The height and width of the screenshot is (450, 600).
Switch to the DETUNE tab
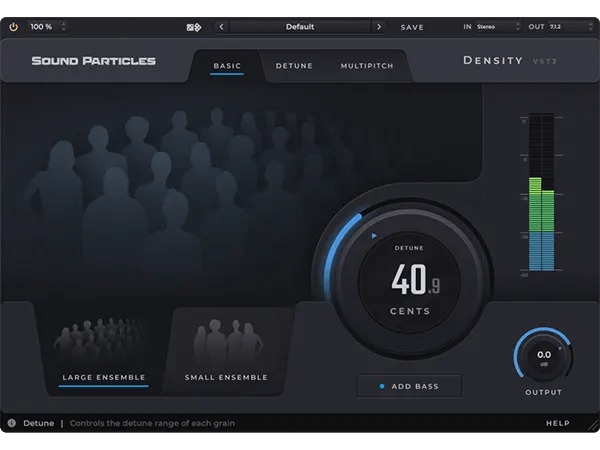click(294, 66)
